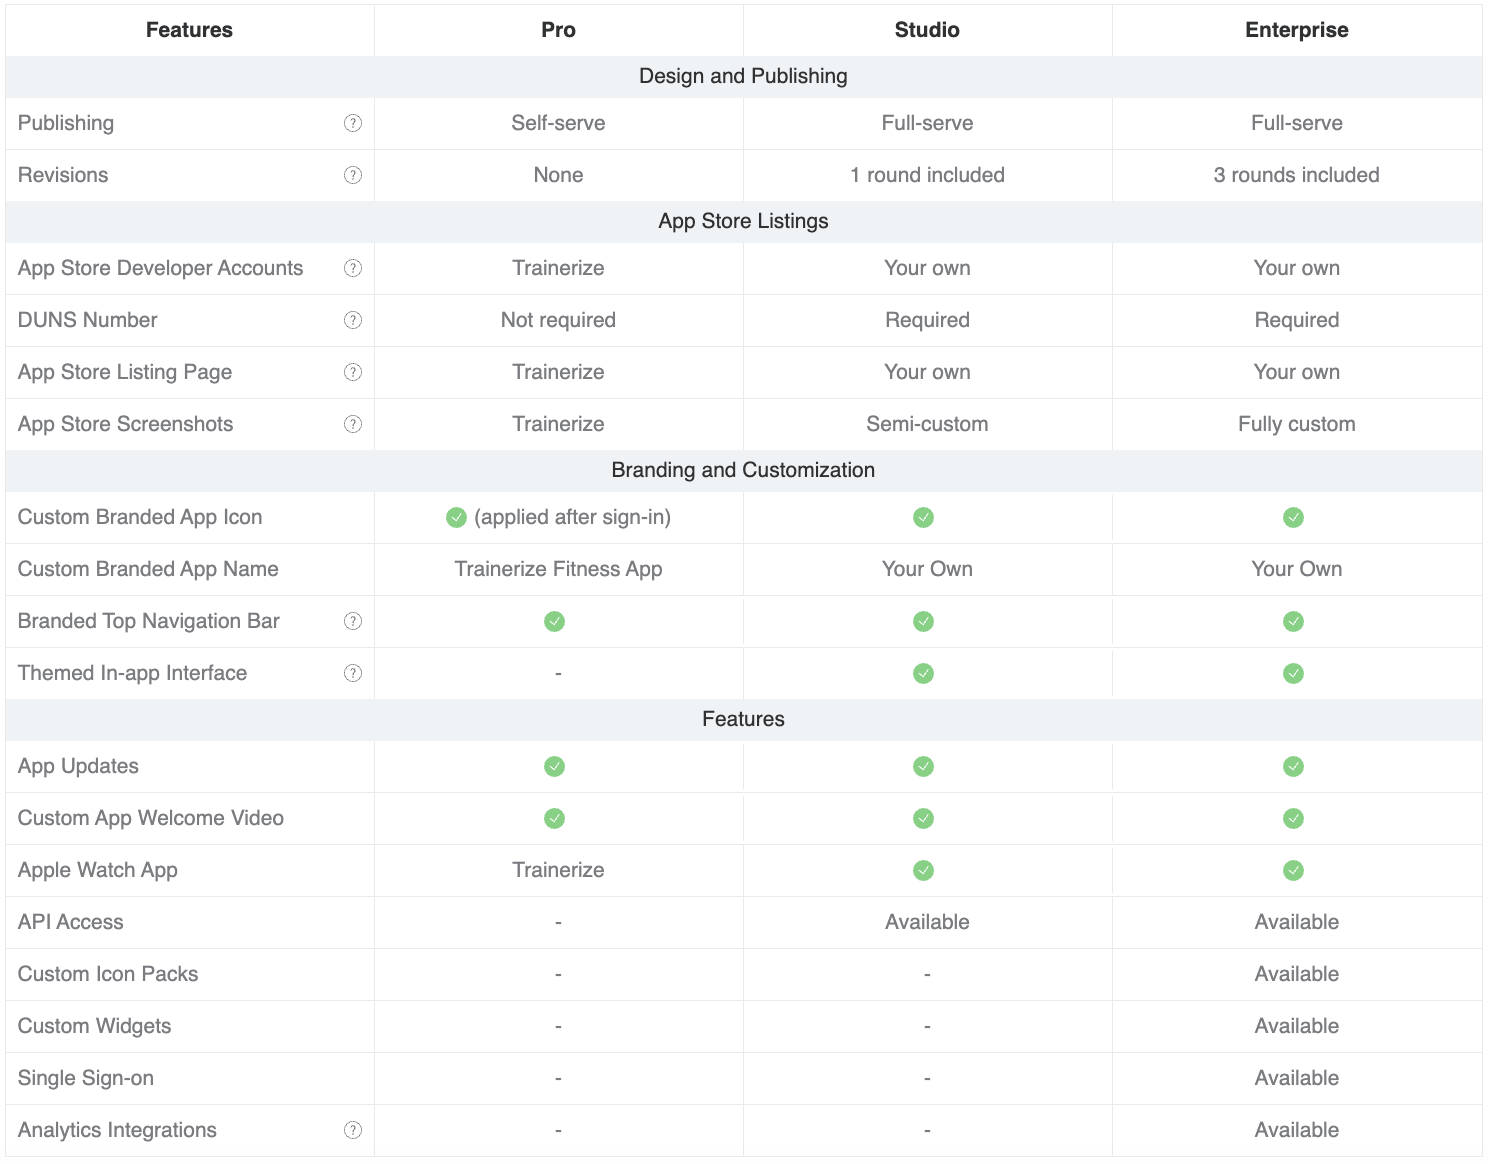Show Themed In-app Interface help tooltip

point(353,673)
